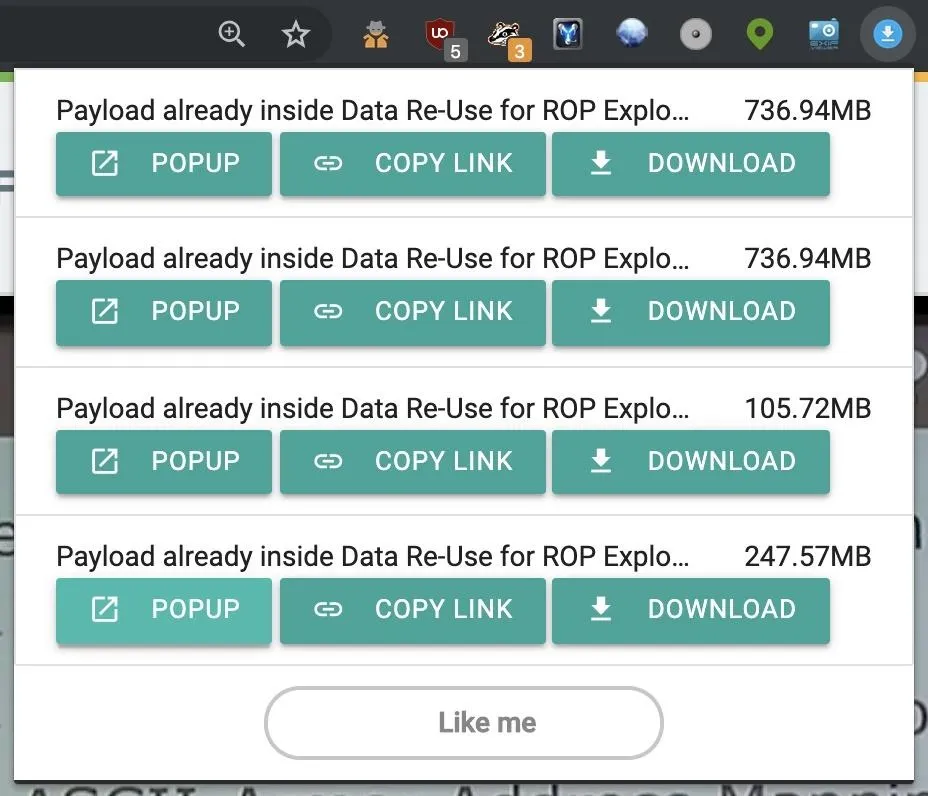
Task: Download the second 736.94MB entry
Action: pyautogui.click(x=691, y=312)
